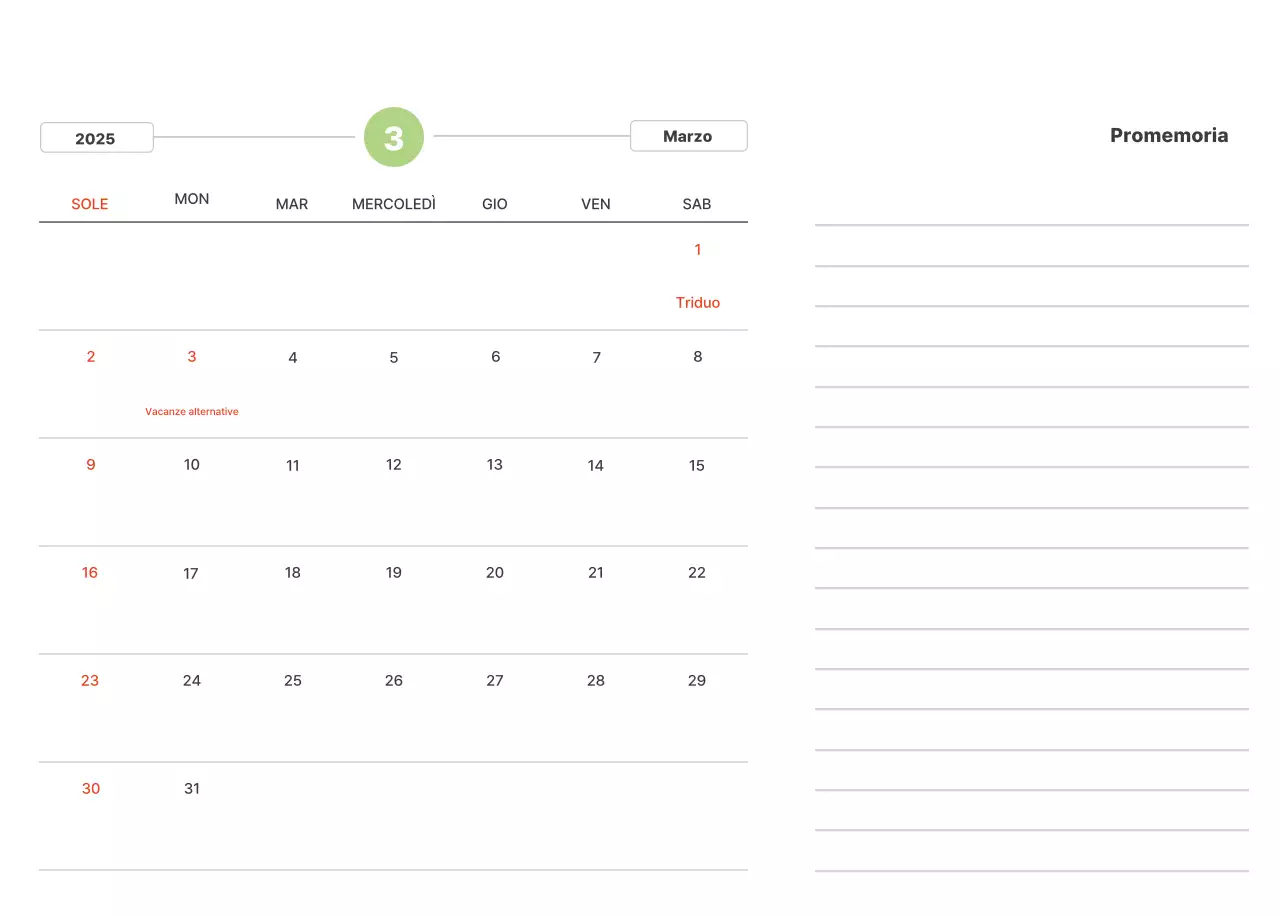1280x916 pixels.
Task: Select the MERCOLEDÌ column header
Action: (x=394, y=204)
